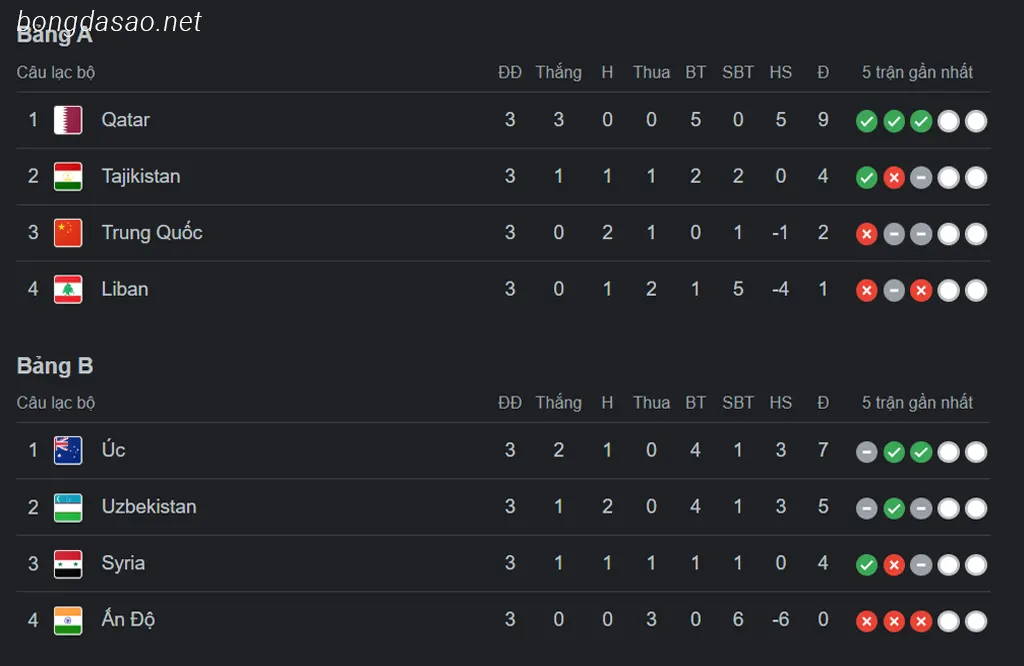Screen dimensions: 1024x666
Task: Click the Bảng B group heading
Action: (55, 366)
